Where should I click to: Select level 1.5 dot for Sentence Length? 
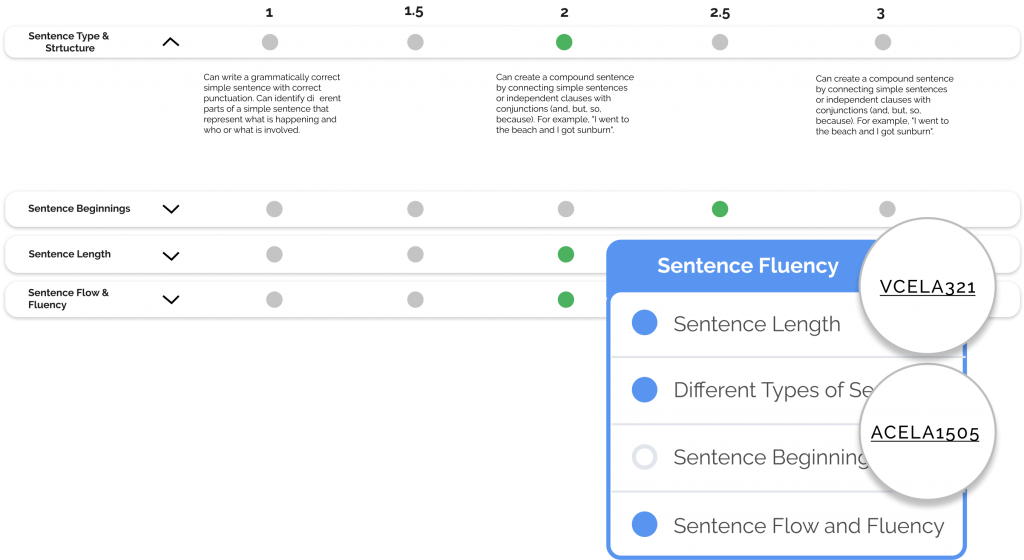pyautogui.click(x=415, y=254)
